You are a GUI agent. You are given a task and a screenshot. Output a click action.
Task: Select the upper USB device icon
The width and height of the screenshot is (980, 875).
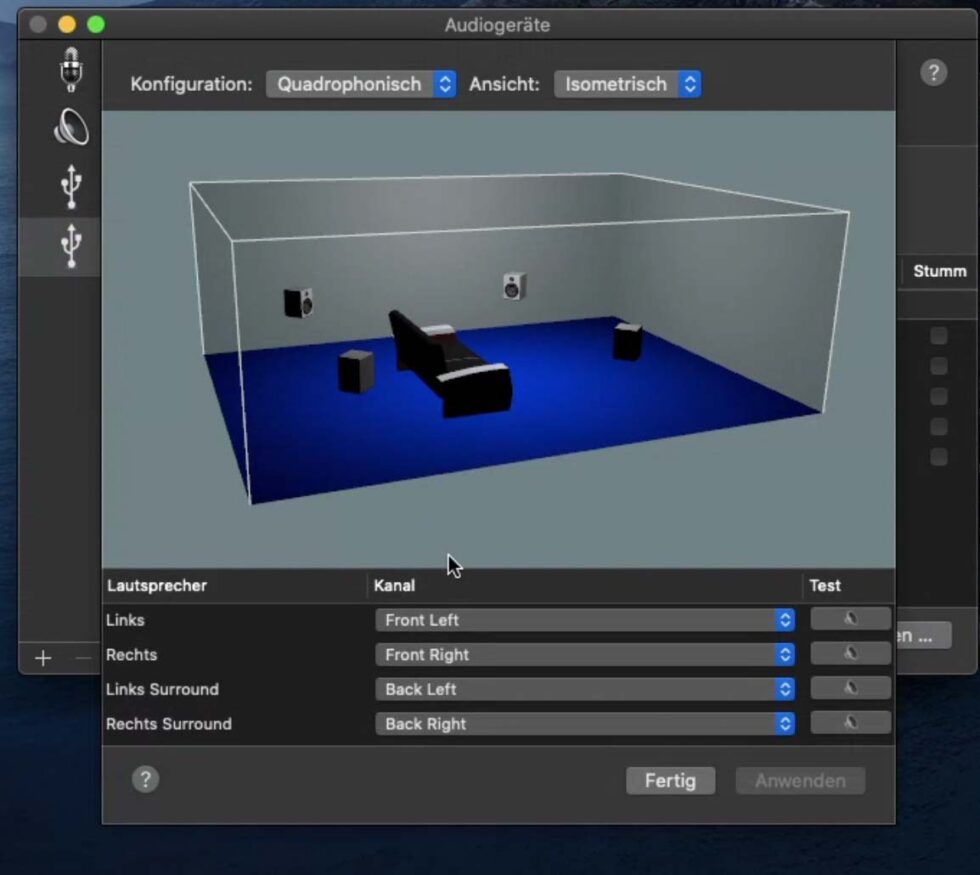71,186
